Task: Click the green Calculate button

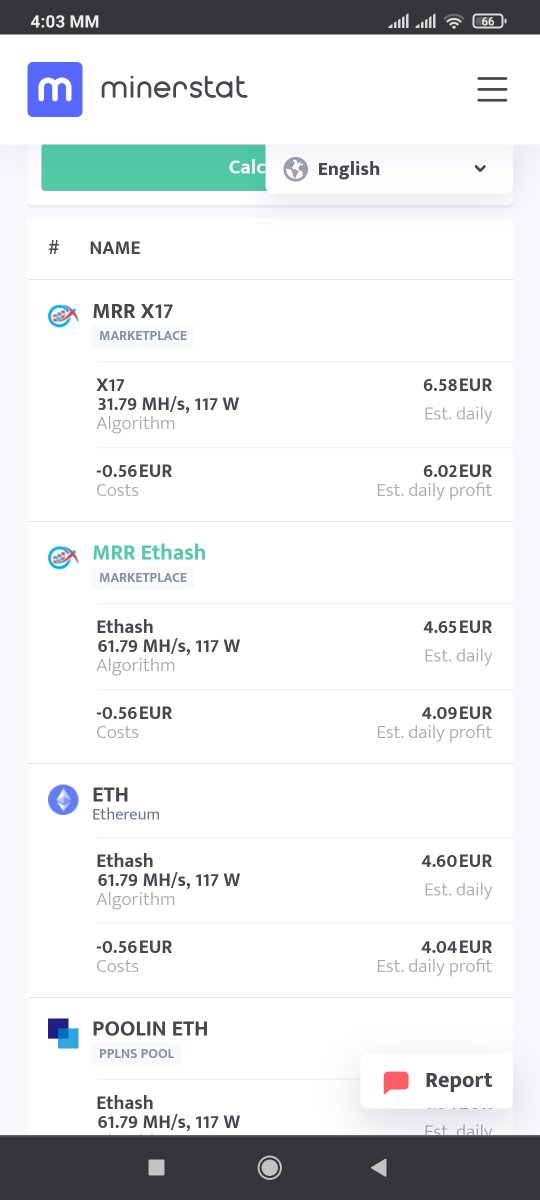Action: (153, 167)
